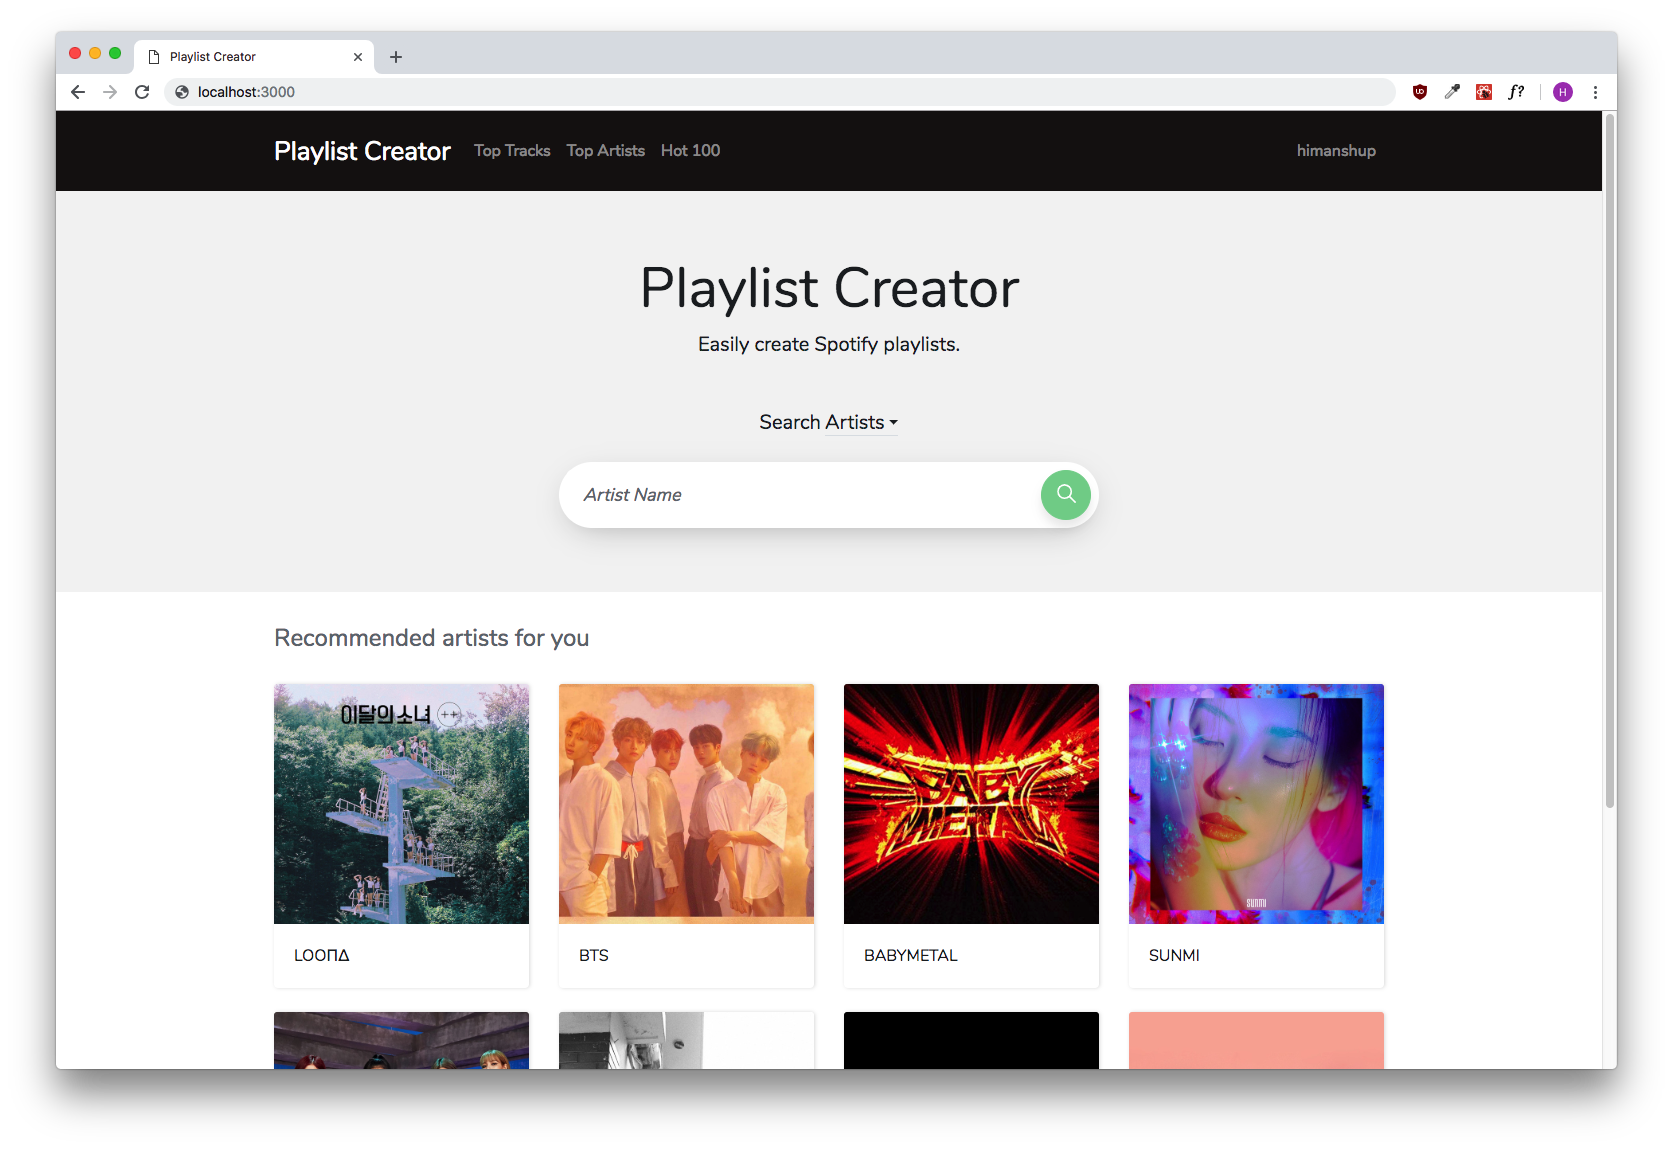Open the Chrome three-dot menu
The height and width of the screenshot is (1149, 1673).
coord(1595,92)
